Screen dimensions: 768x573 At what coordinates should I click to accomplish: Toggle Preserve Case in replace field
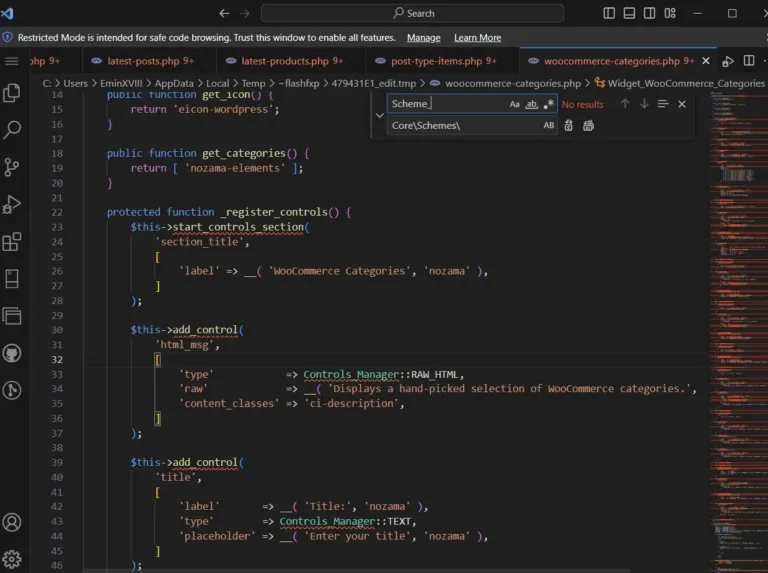pyautogui.click(x=549, y=125)
